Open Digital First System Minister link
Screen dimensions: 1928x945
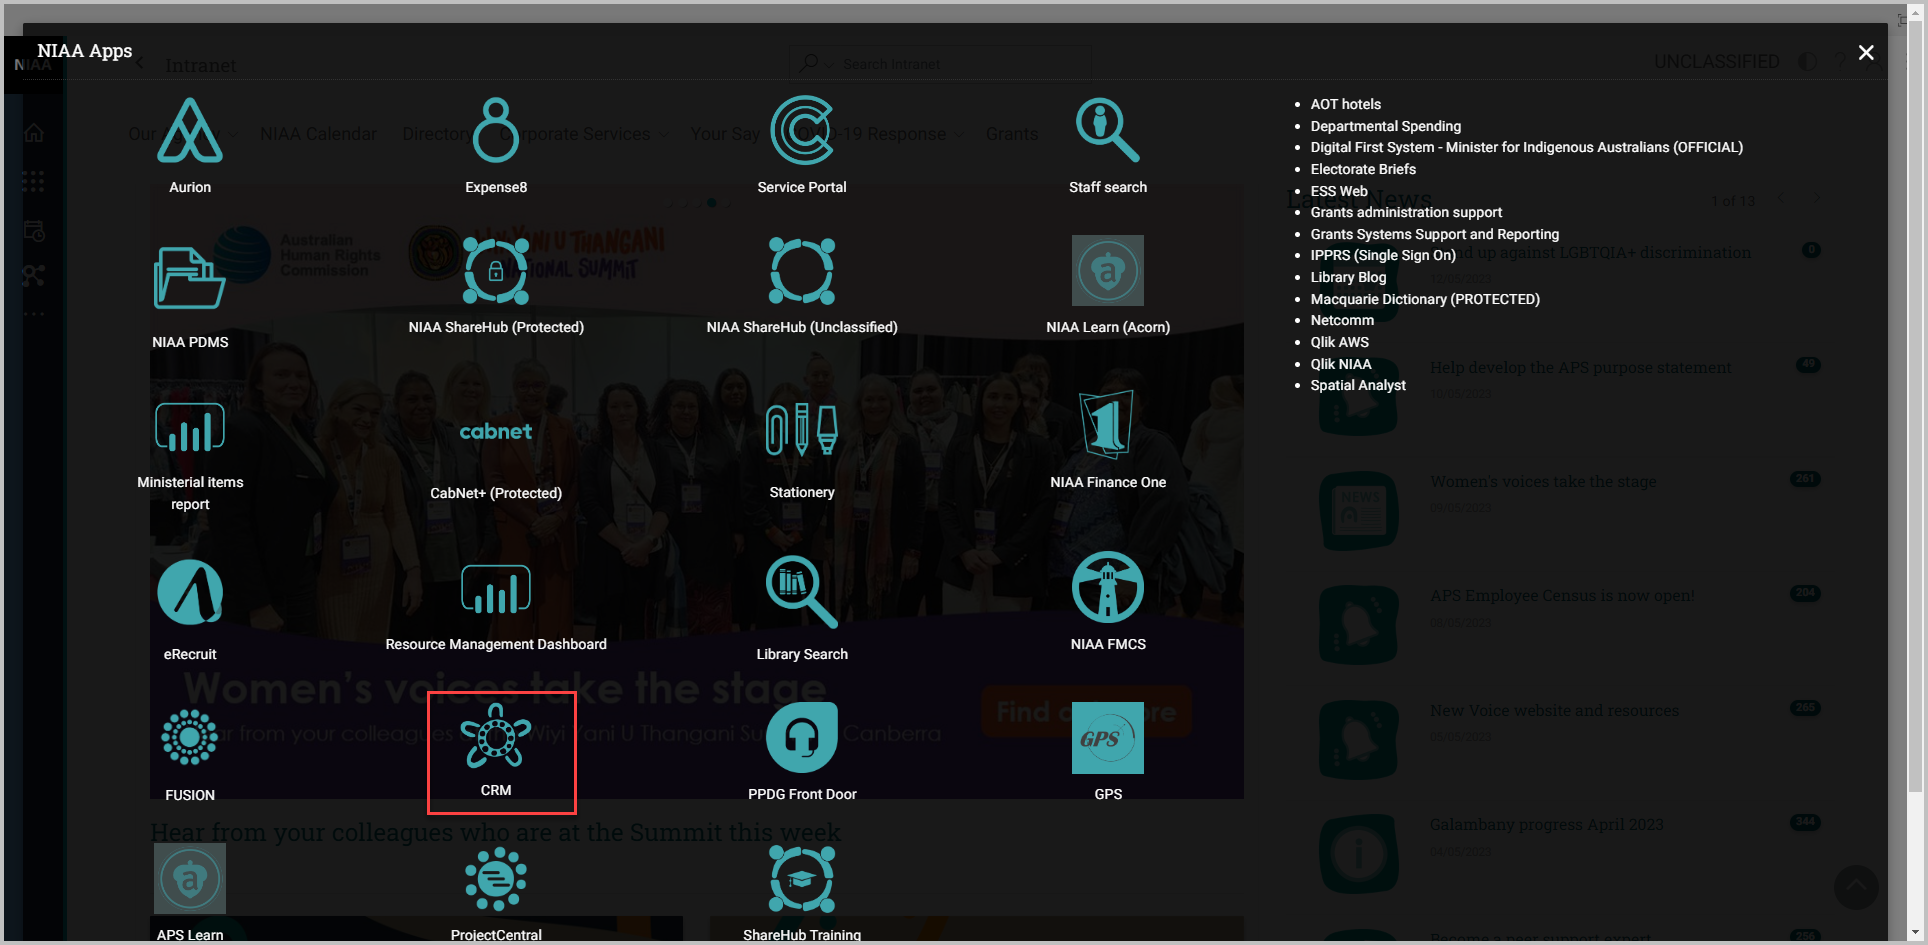click(x=1527, y=147)
